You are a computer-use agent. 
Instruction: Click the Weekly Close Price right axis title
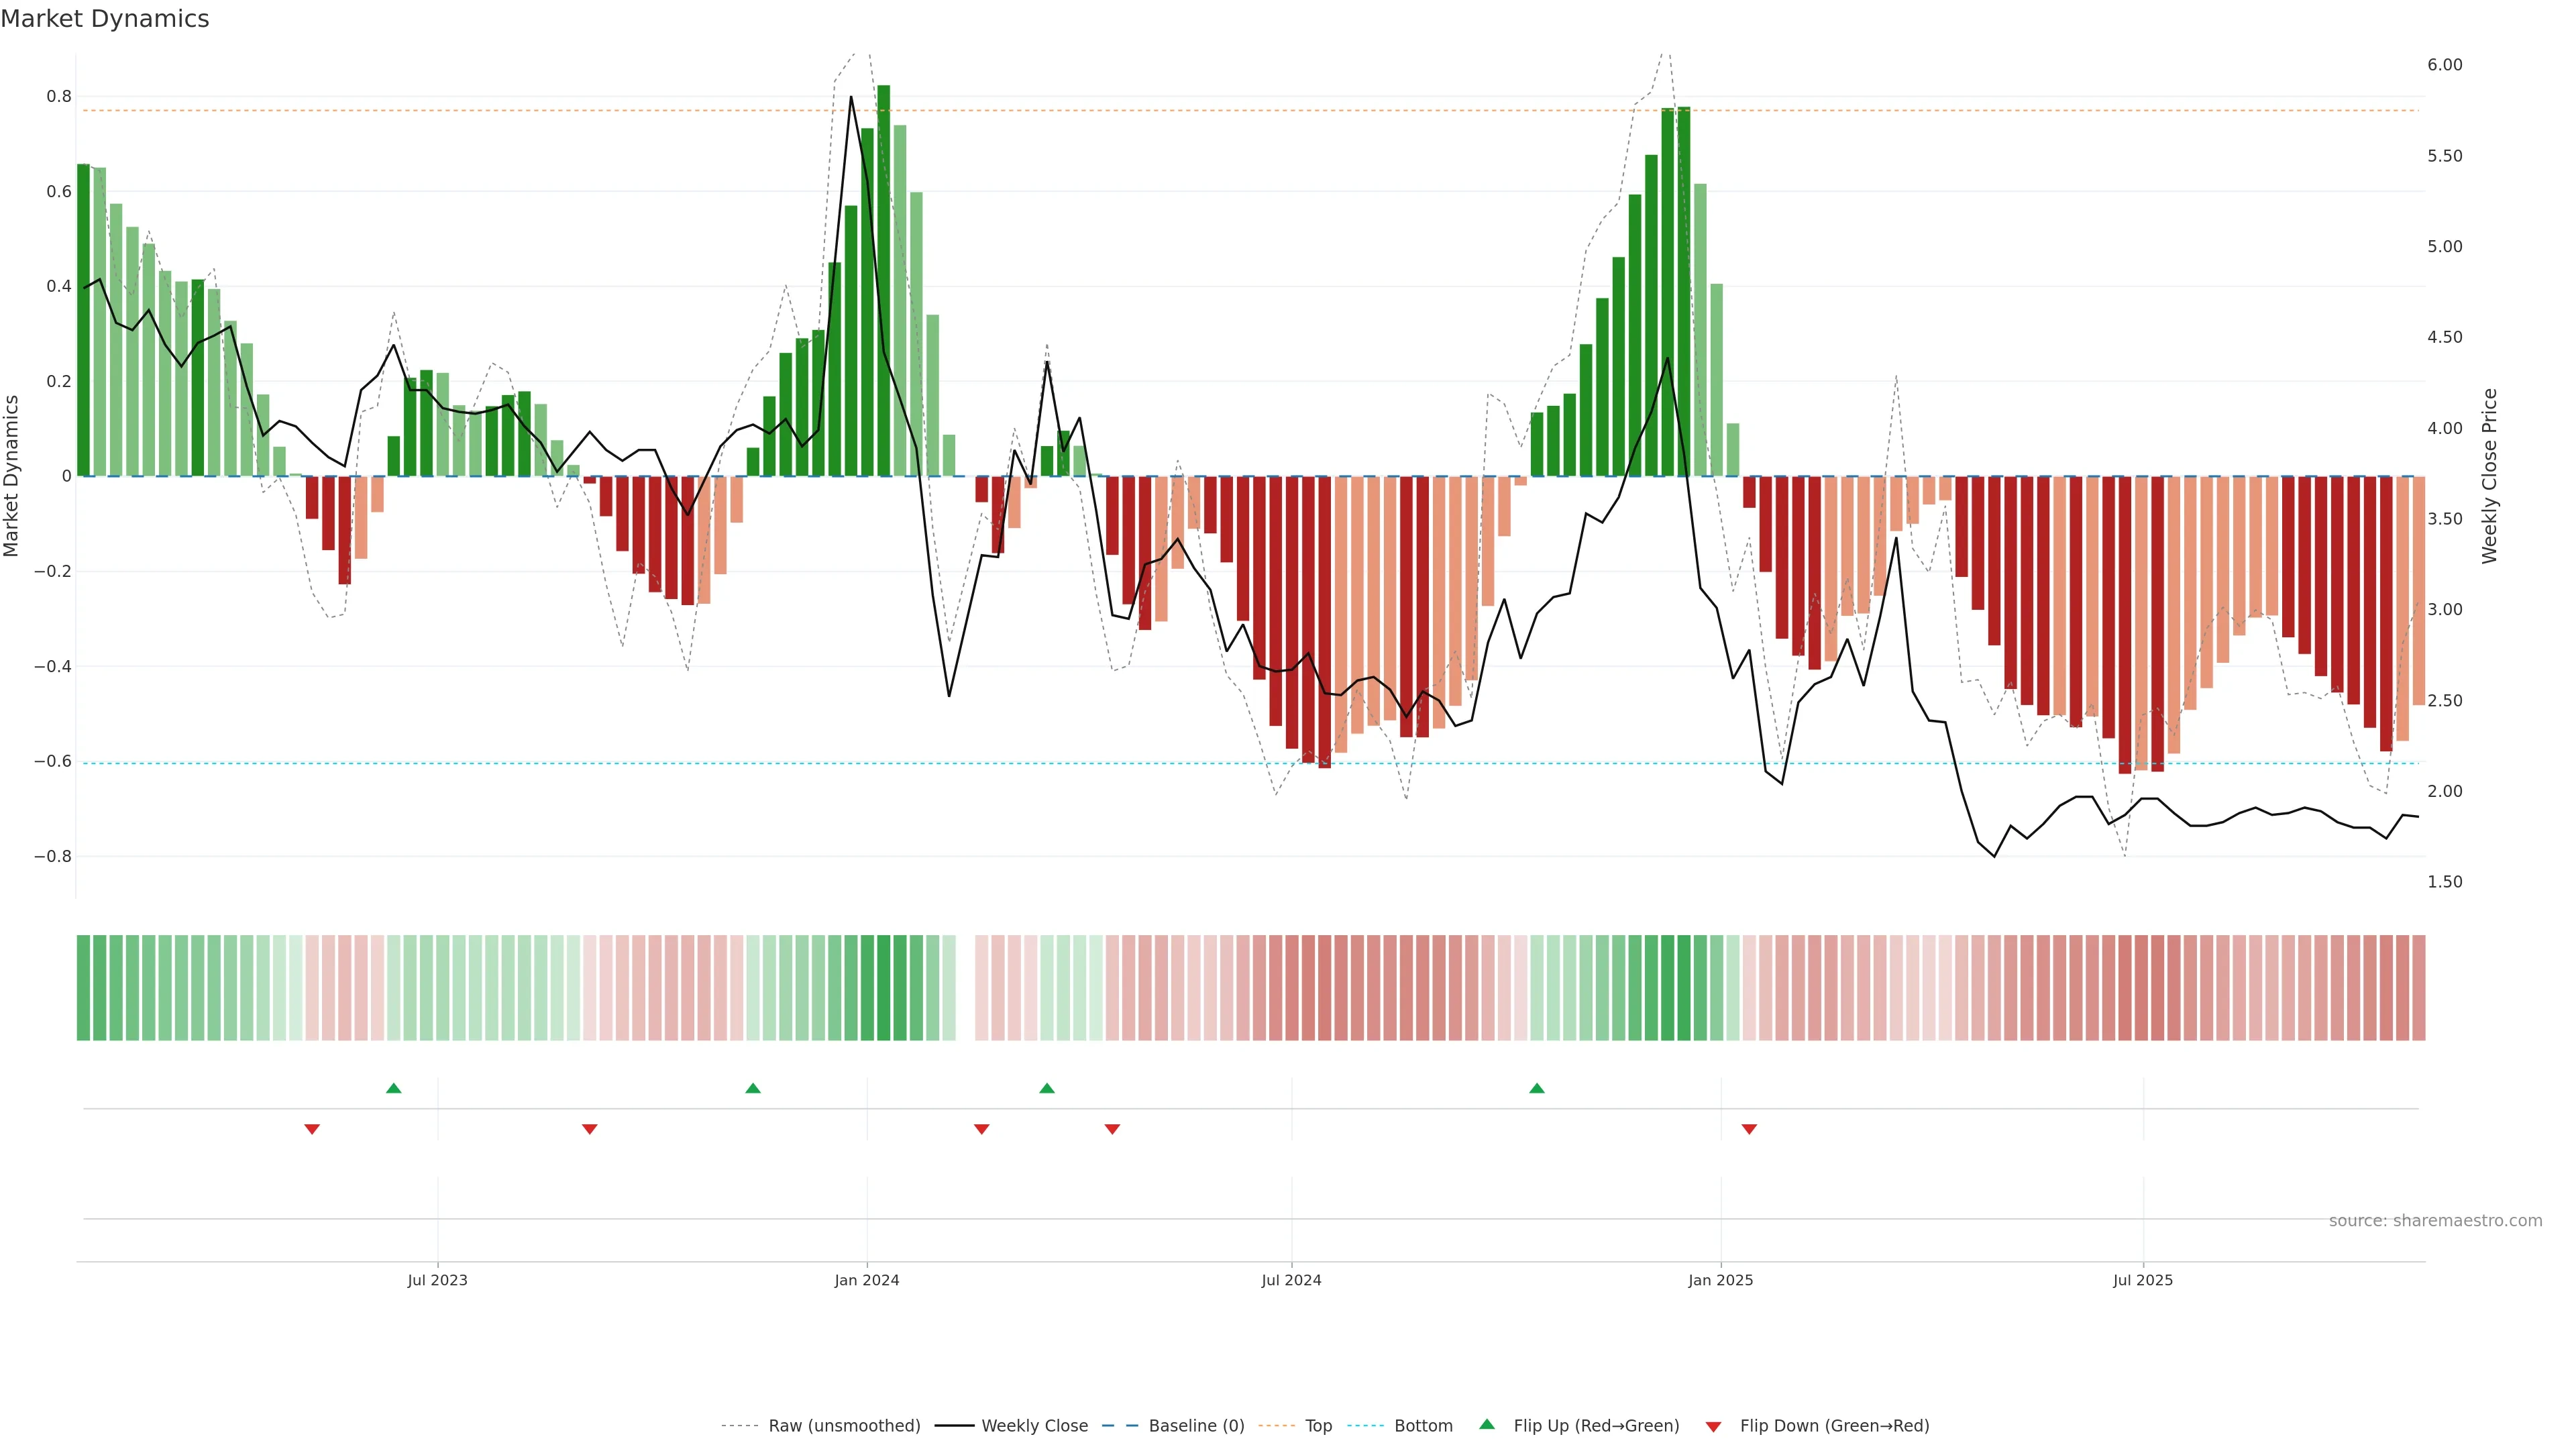pyautogui.click(x=2489, y=476)
